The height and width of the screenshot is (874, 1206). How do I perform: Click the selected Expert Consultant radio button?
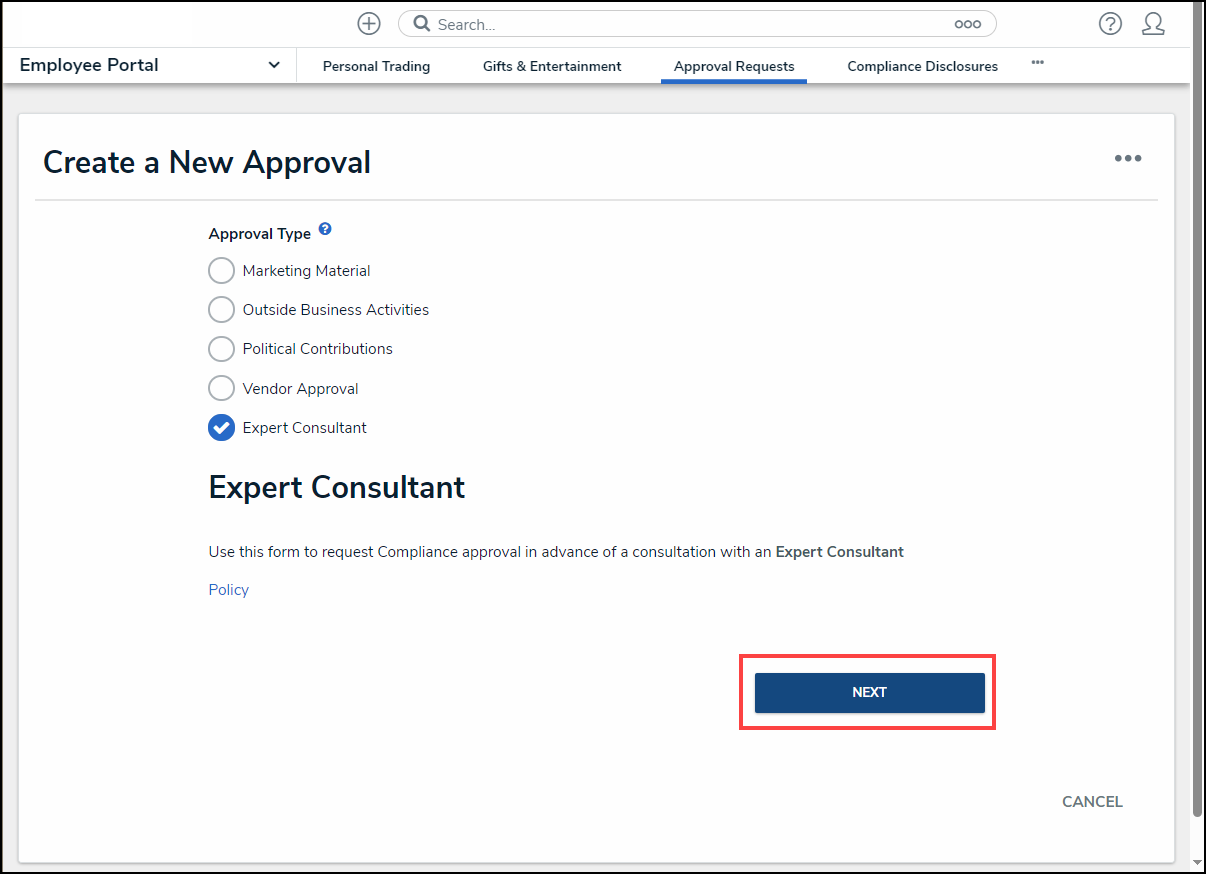pyautogui.click(x=221, y=428)
